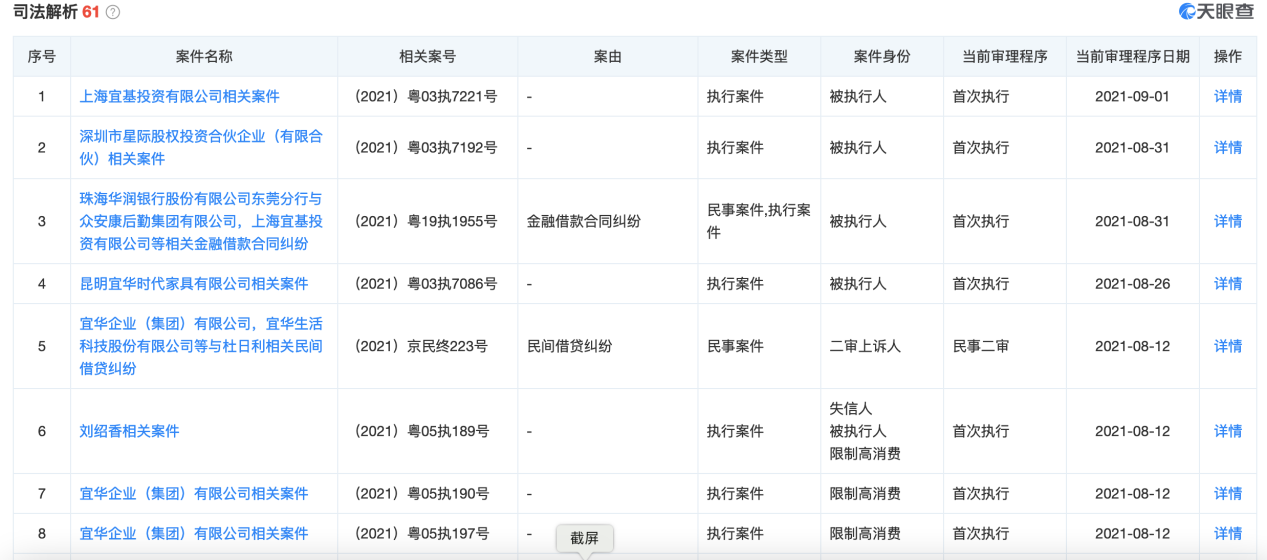Click the 截屏 screenshot tooltip button
1267x560 pixels.
(584, 538)
